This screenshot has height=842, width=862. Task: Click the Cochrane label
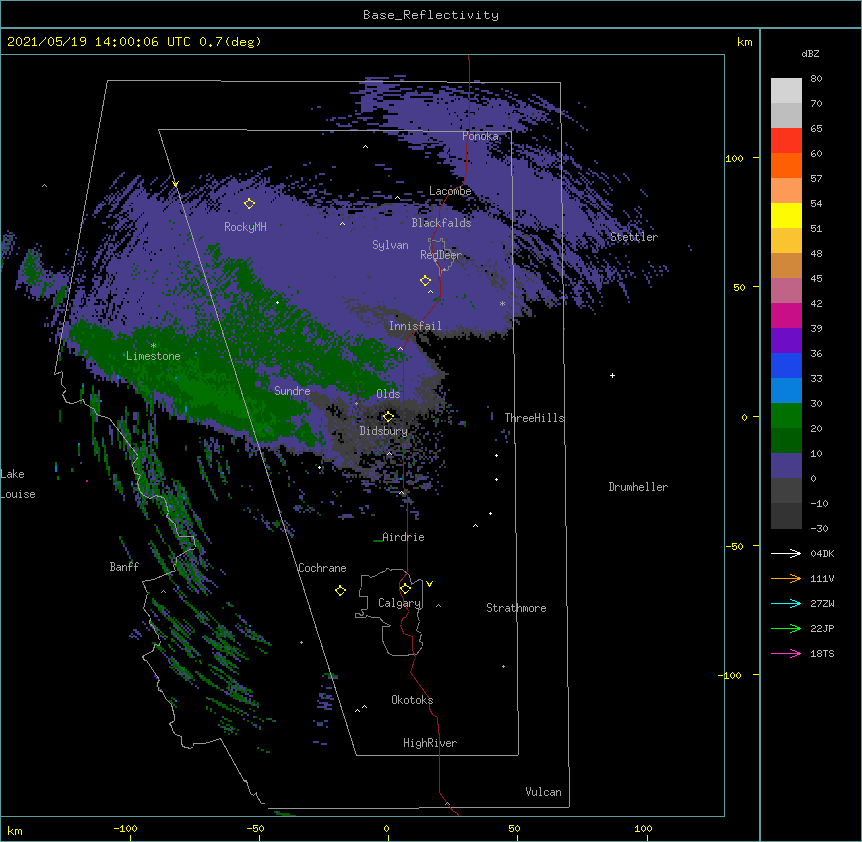click(x=322, y=568)
